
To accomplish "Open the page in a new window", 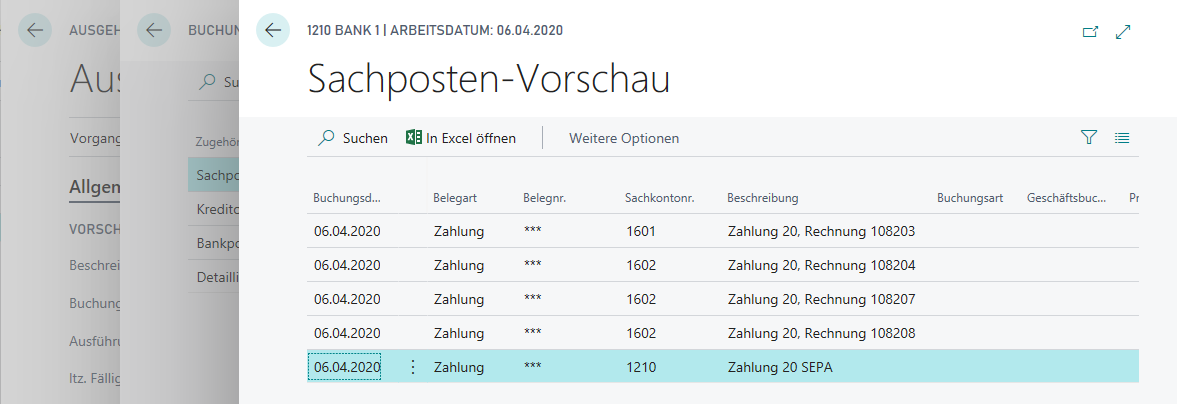I will pos(1090,32).
